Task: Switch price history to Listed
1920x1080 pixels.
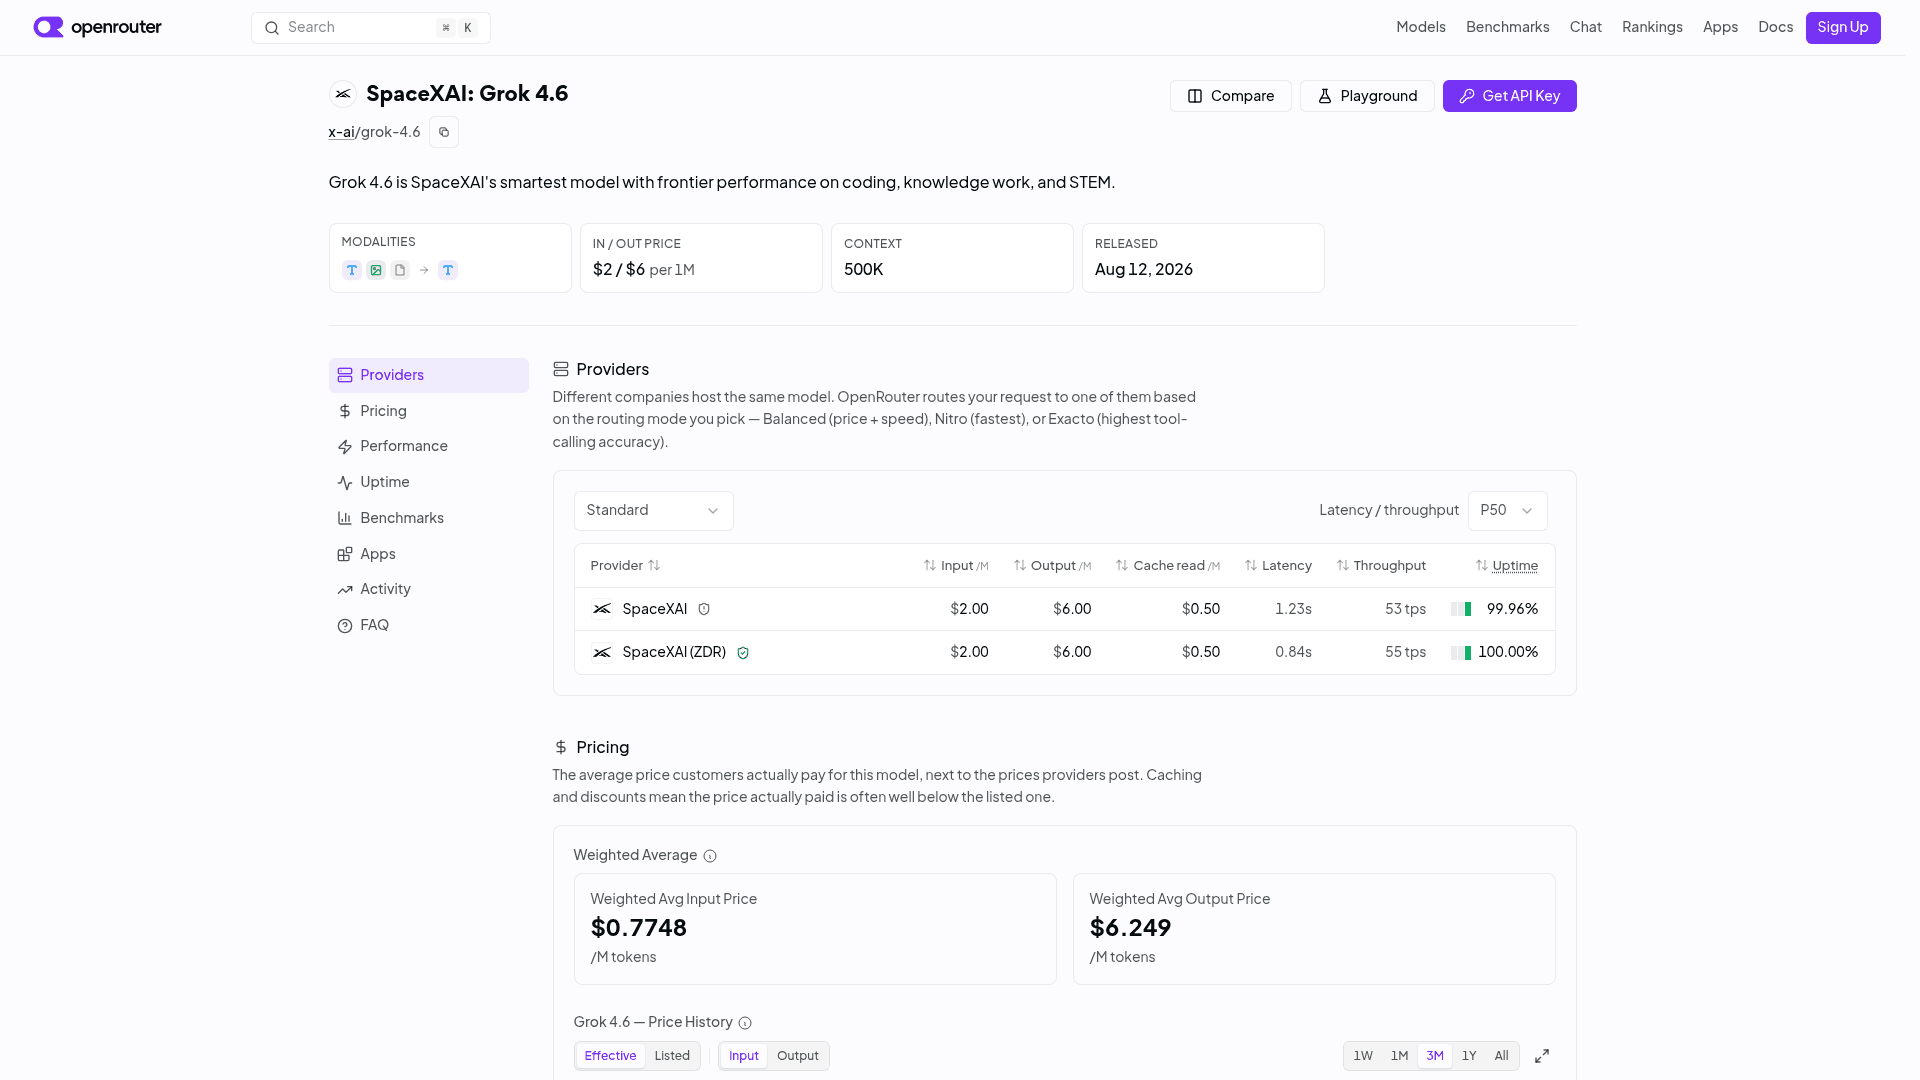Action: pos(672,1056)
